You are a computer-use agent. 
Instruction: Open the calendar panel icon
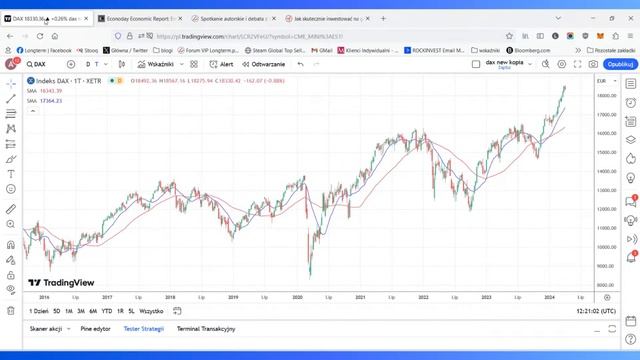[631, 321]
